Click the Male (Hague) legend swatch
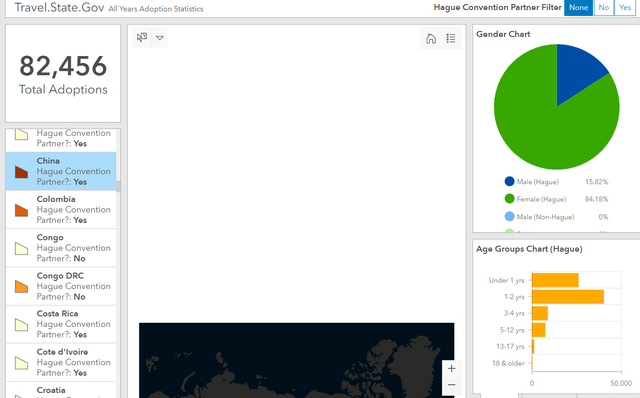Image resolution: width=640 pixels, height=398 pixels. (509, 181)
